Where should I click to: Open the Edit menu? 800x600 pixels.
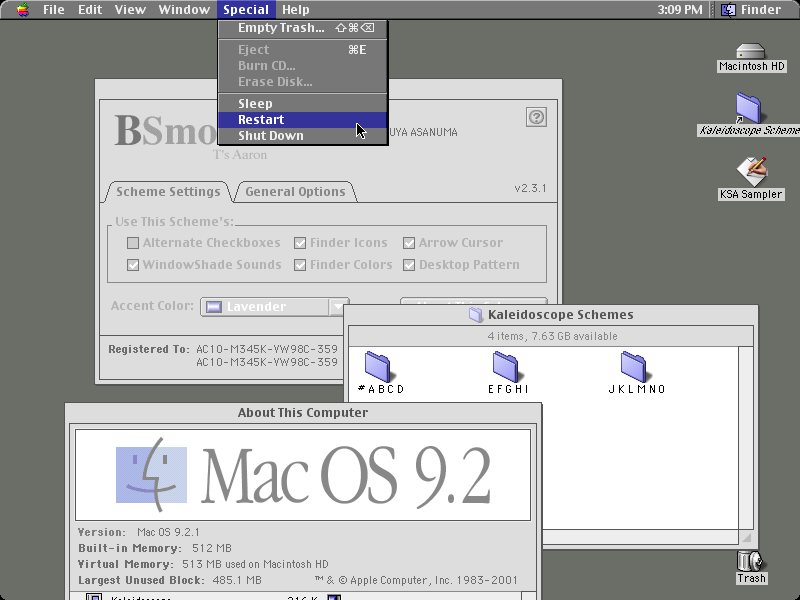click(x=90, y=10)
